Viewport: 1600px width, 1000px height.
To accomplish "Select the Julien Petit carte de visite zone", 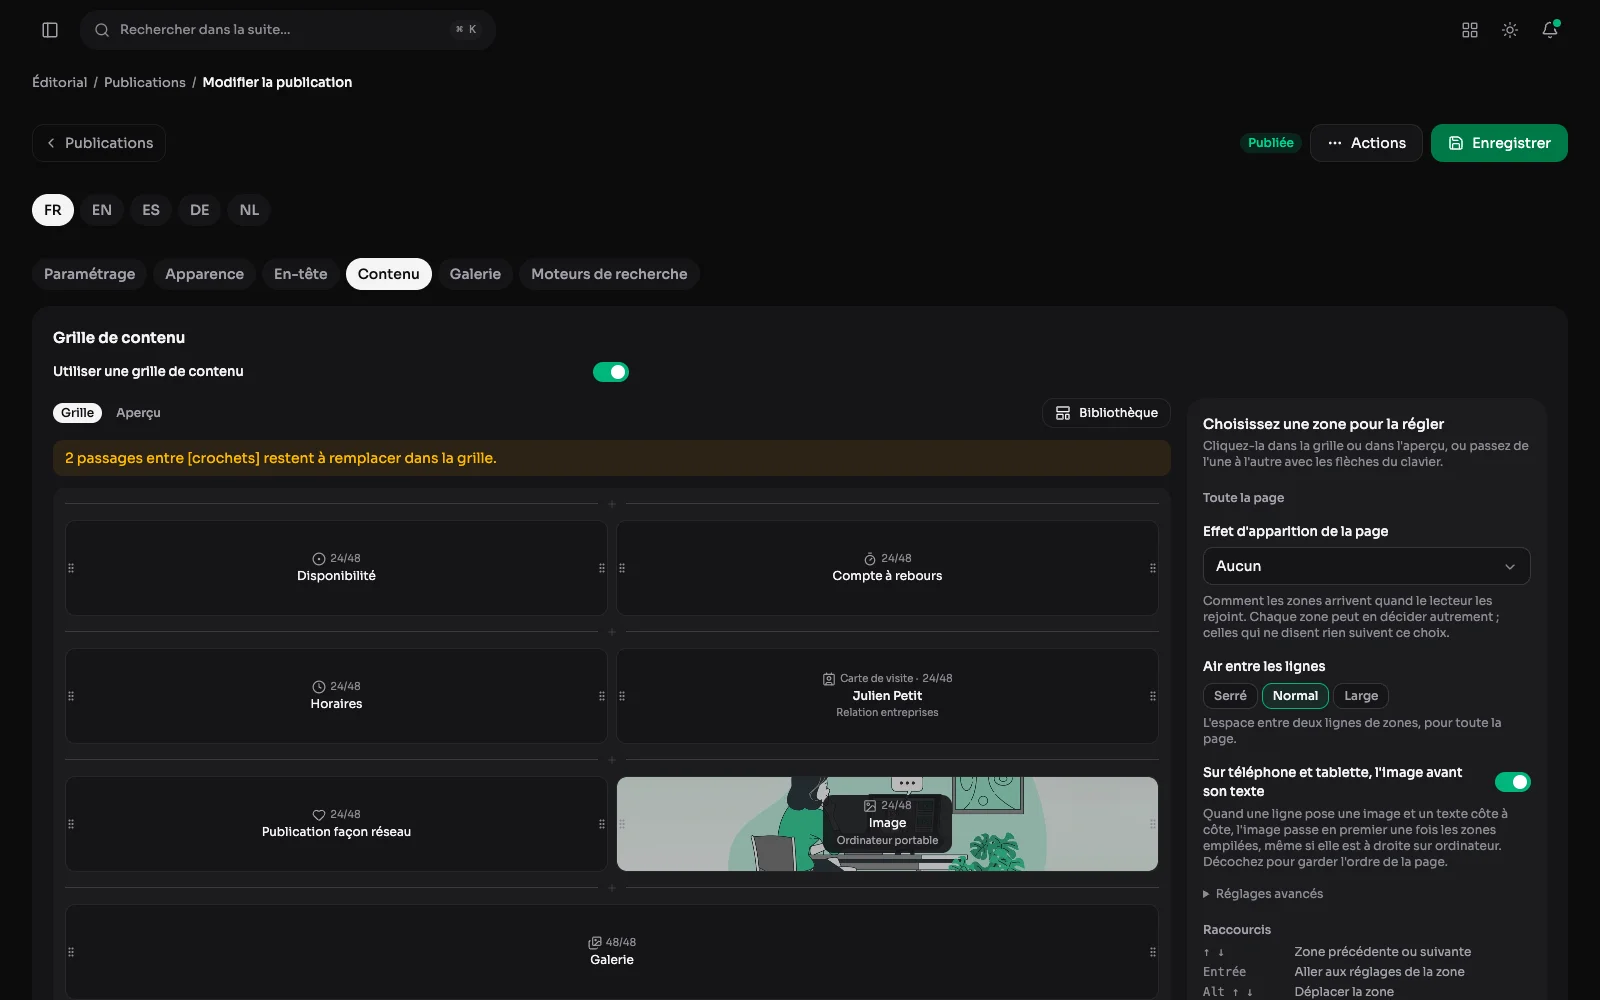I will 887,696.
